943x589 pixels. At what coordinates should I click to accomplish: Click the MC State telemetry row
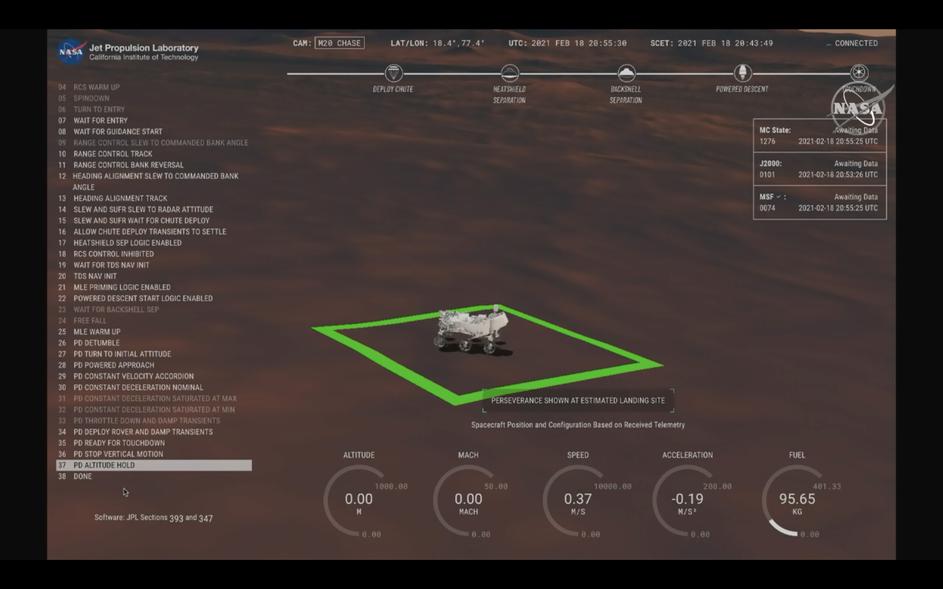[x=818, y=136]
